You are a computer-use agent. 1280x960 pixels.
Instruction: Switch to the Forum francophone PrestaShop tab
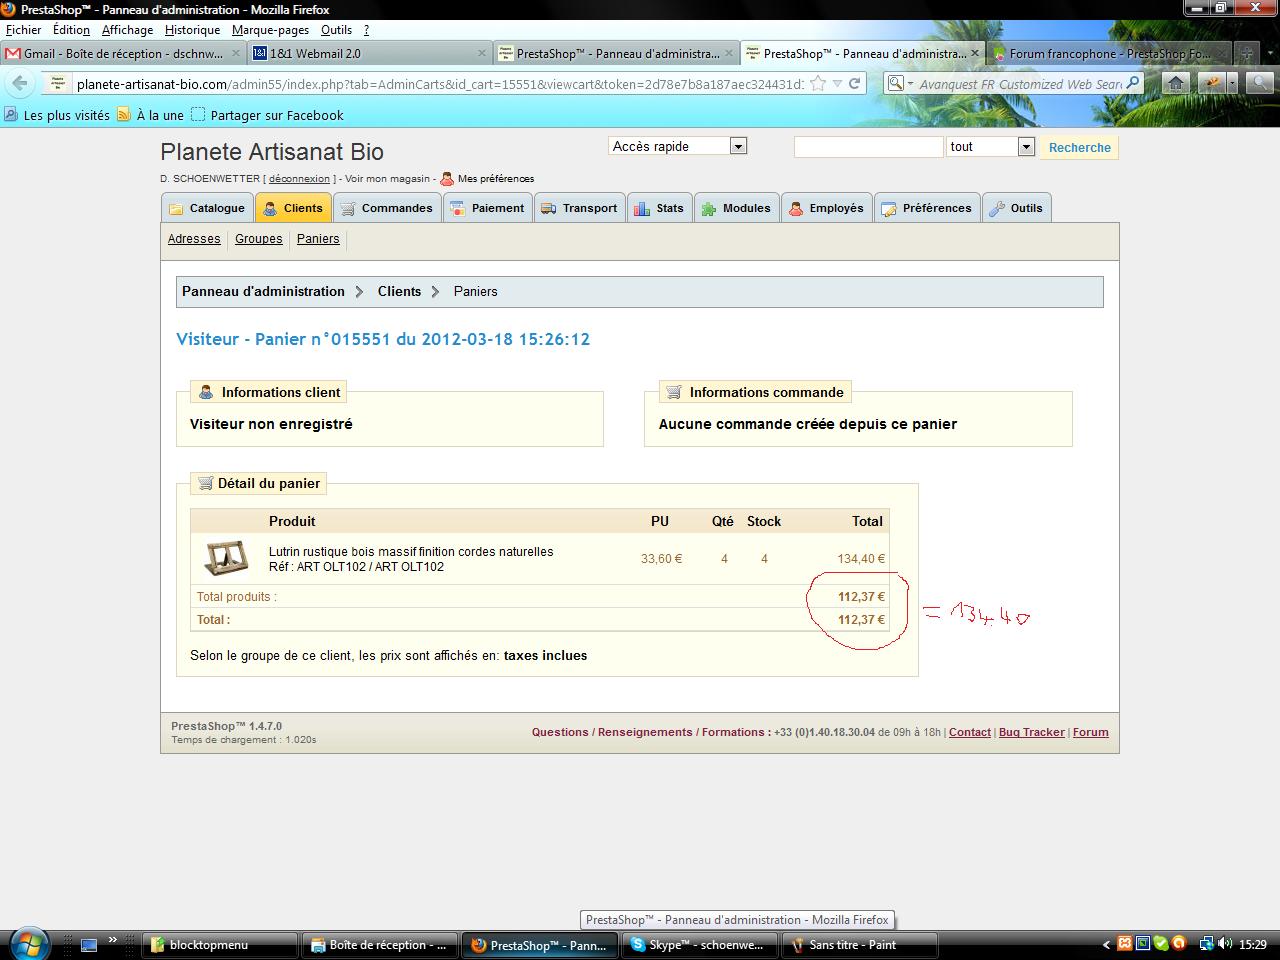point(1109,53)
